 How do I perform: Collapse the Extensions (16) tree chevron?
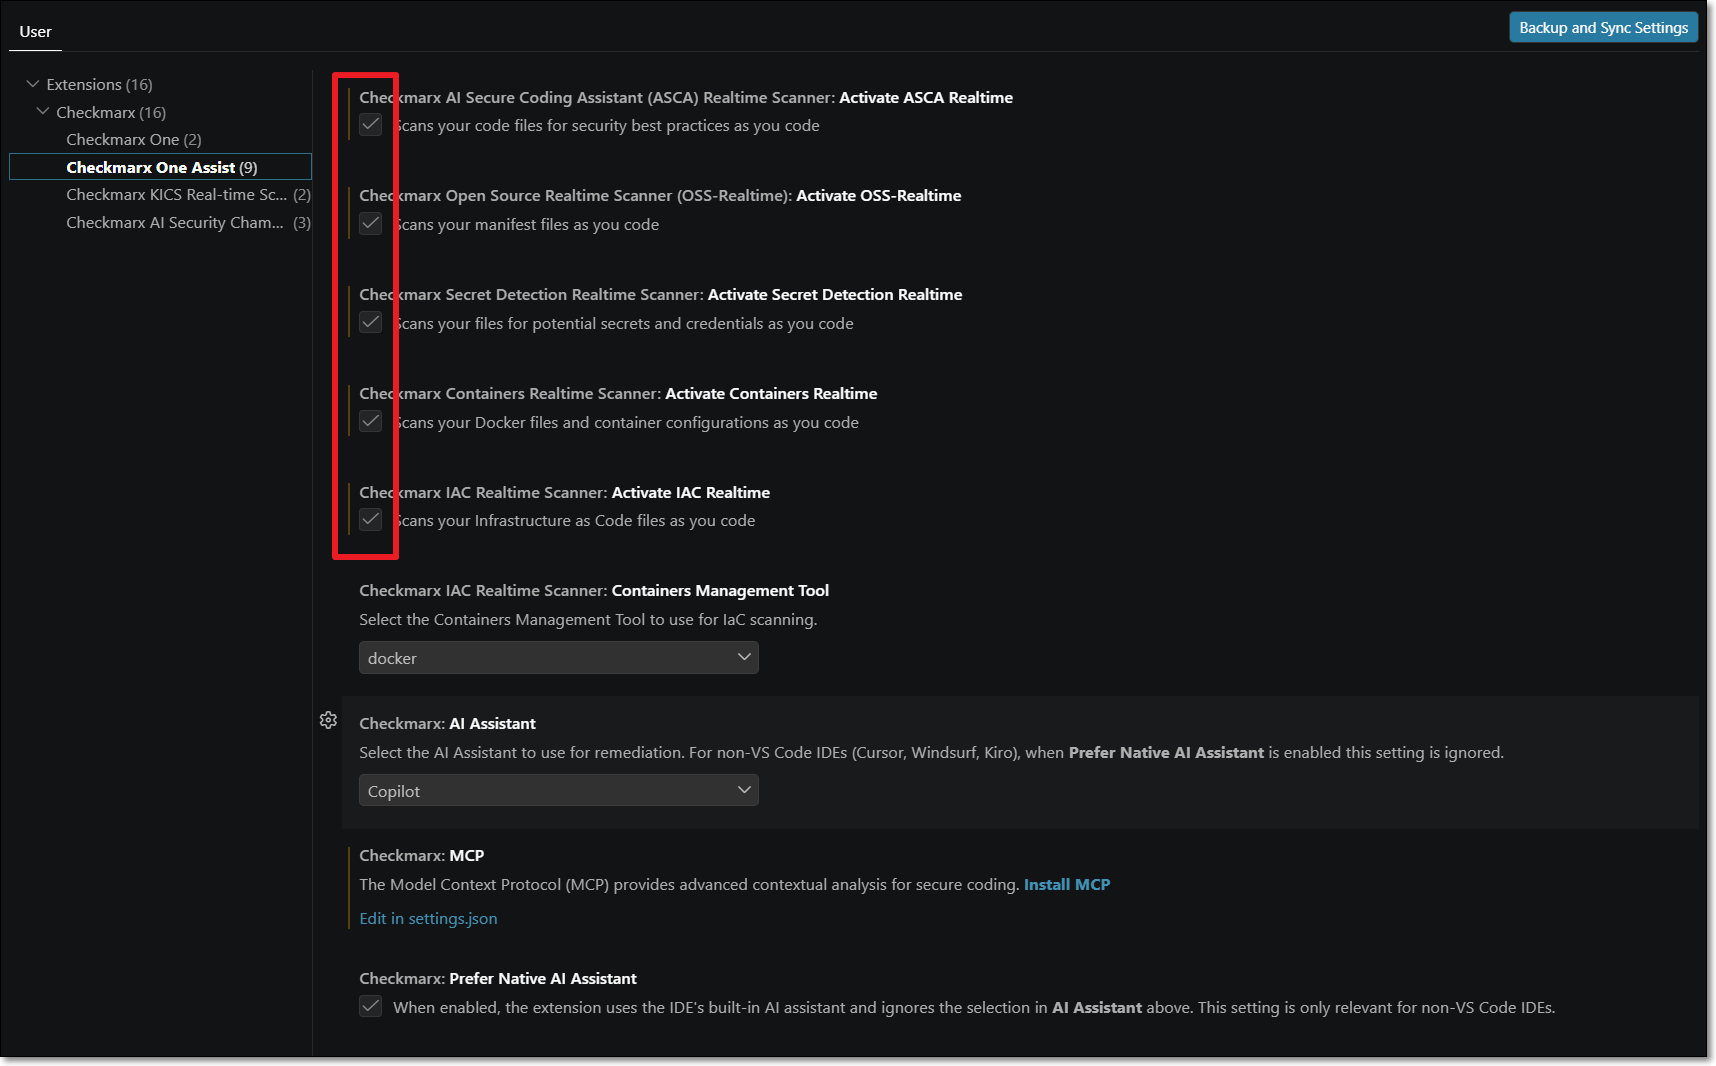tap(33, 84)
